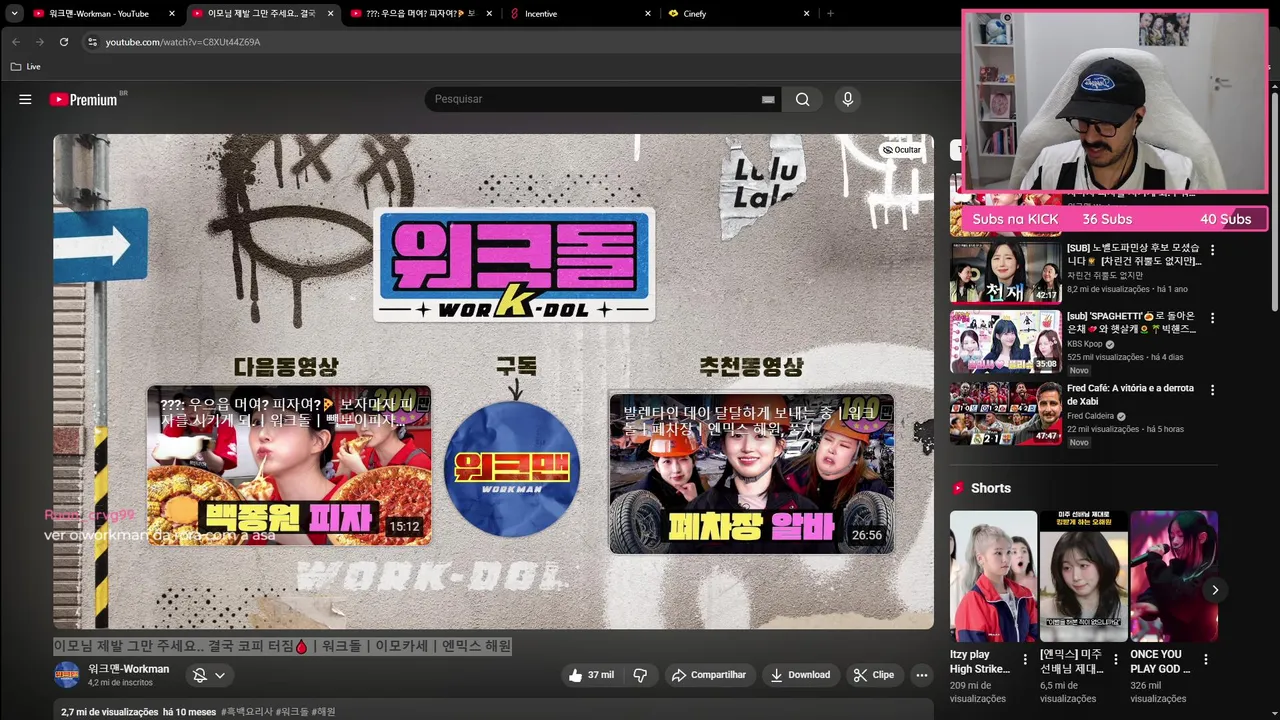Open the KBS Kpop channel name
Viewport: 1280px width, 720px height.
(1085, 344)
